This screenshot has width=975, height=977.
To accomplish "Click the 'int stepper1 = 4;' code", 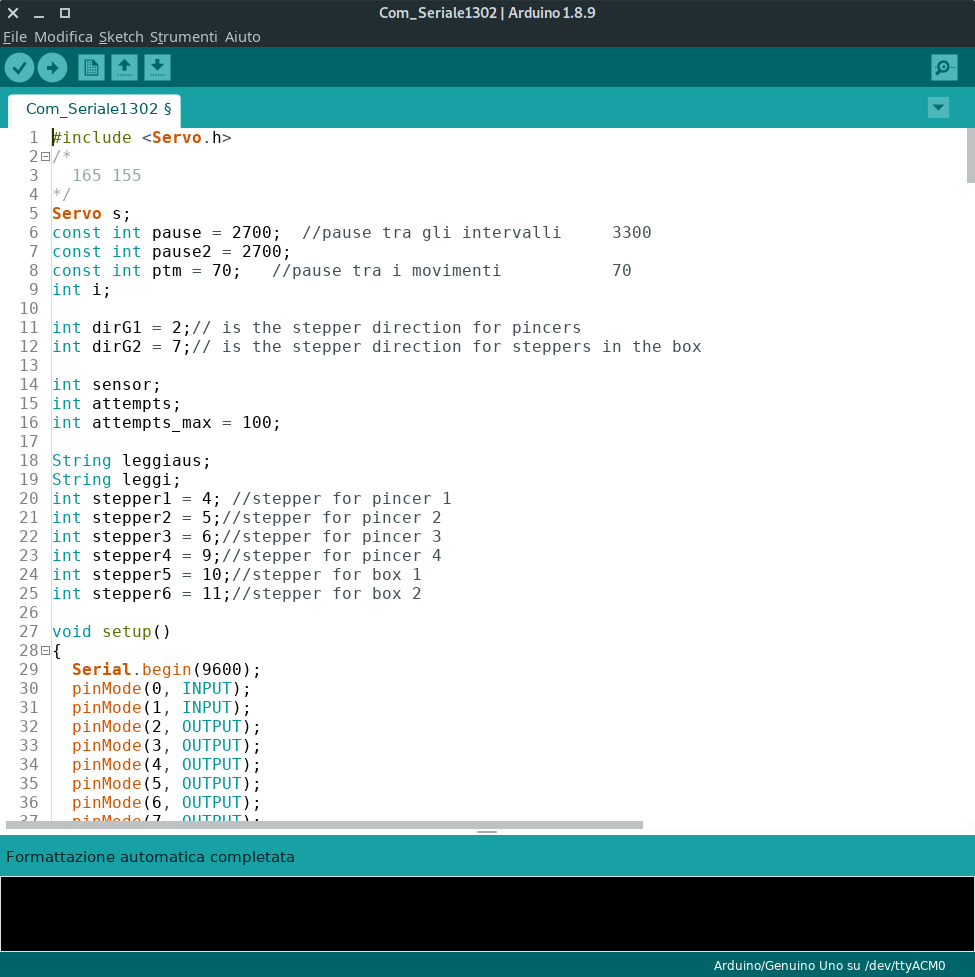I will pos(136,498).
